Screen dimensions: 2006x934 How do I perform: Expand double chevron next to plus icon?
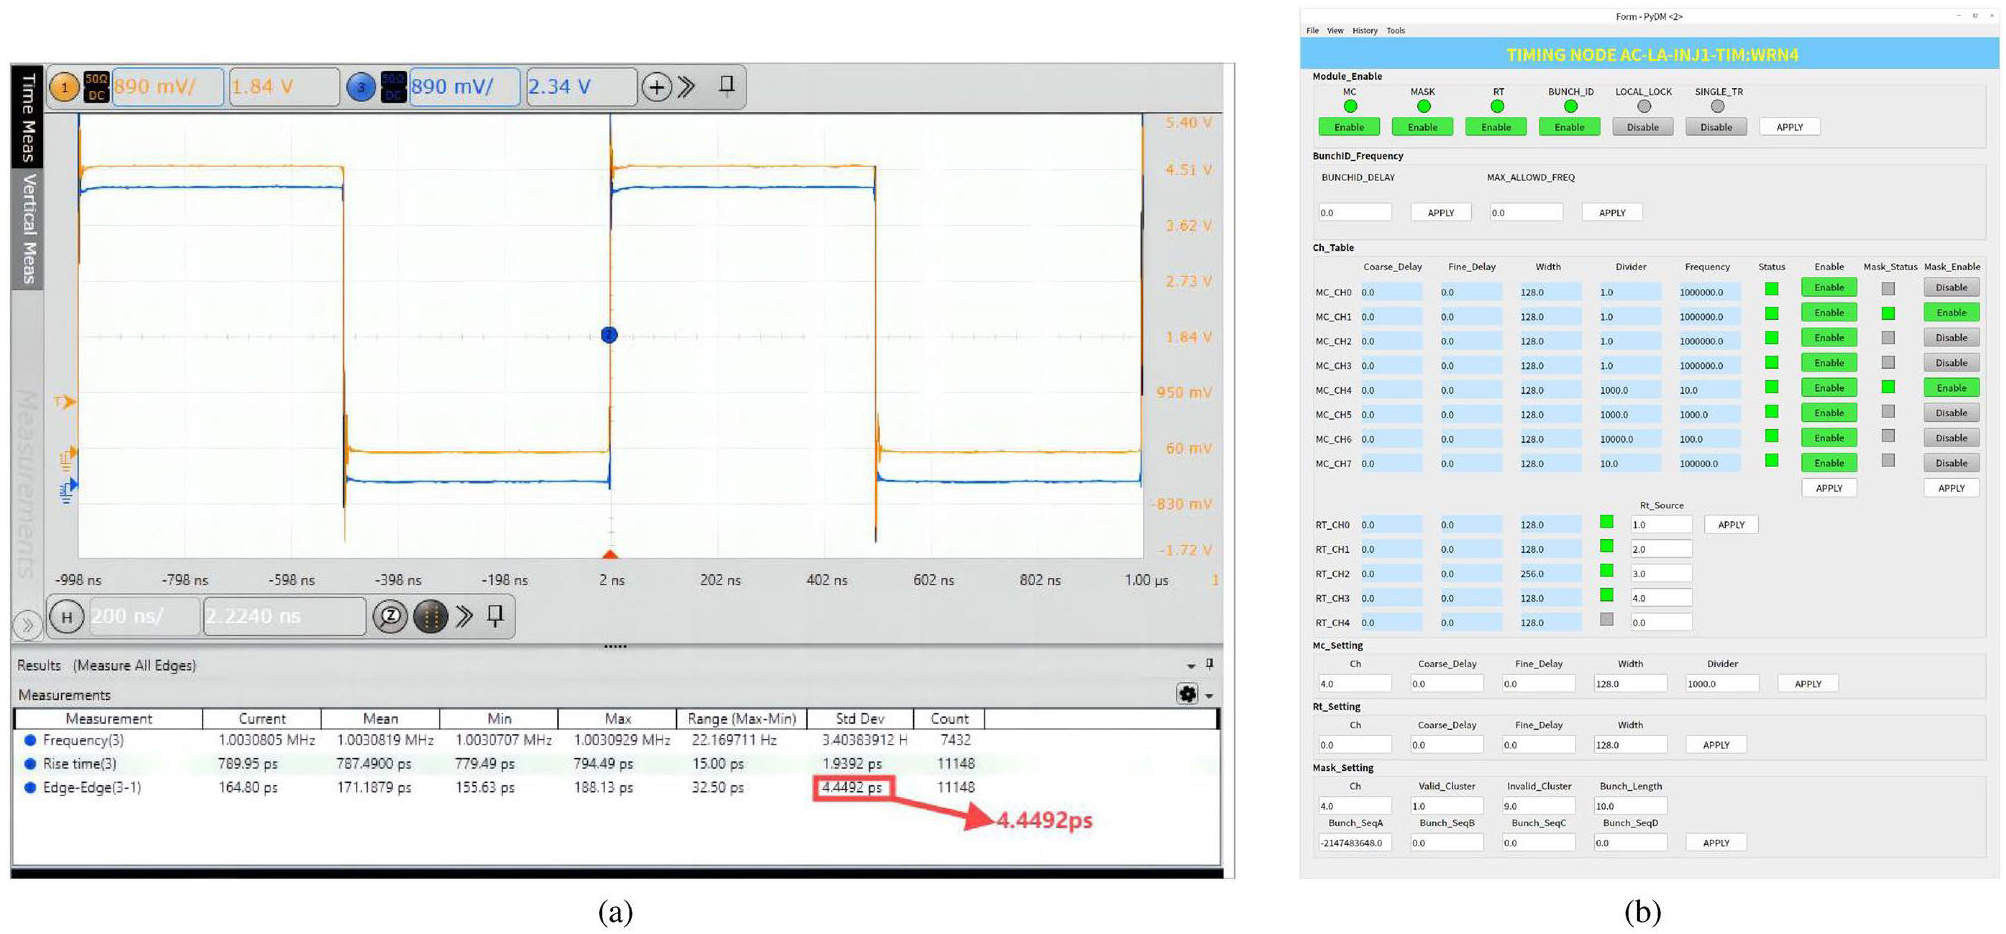coord(686,88)
